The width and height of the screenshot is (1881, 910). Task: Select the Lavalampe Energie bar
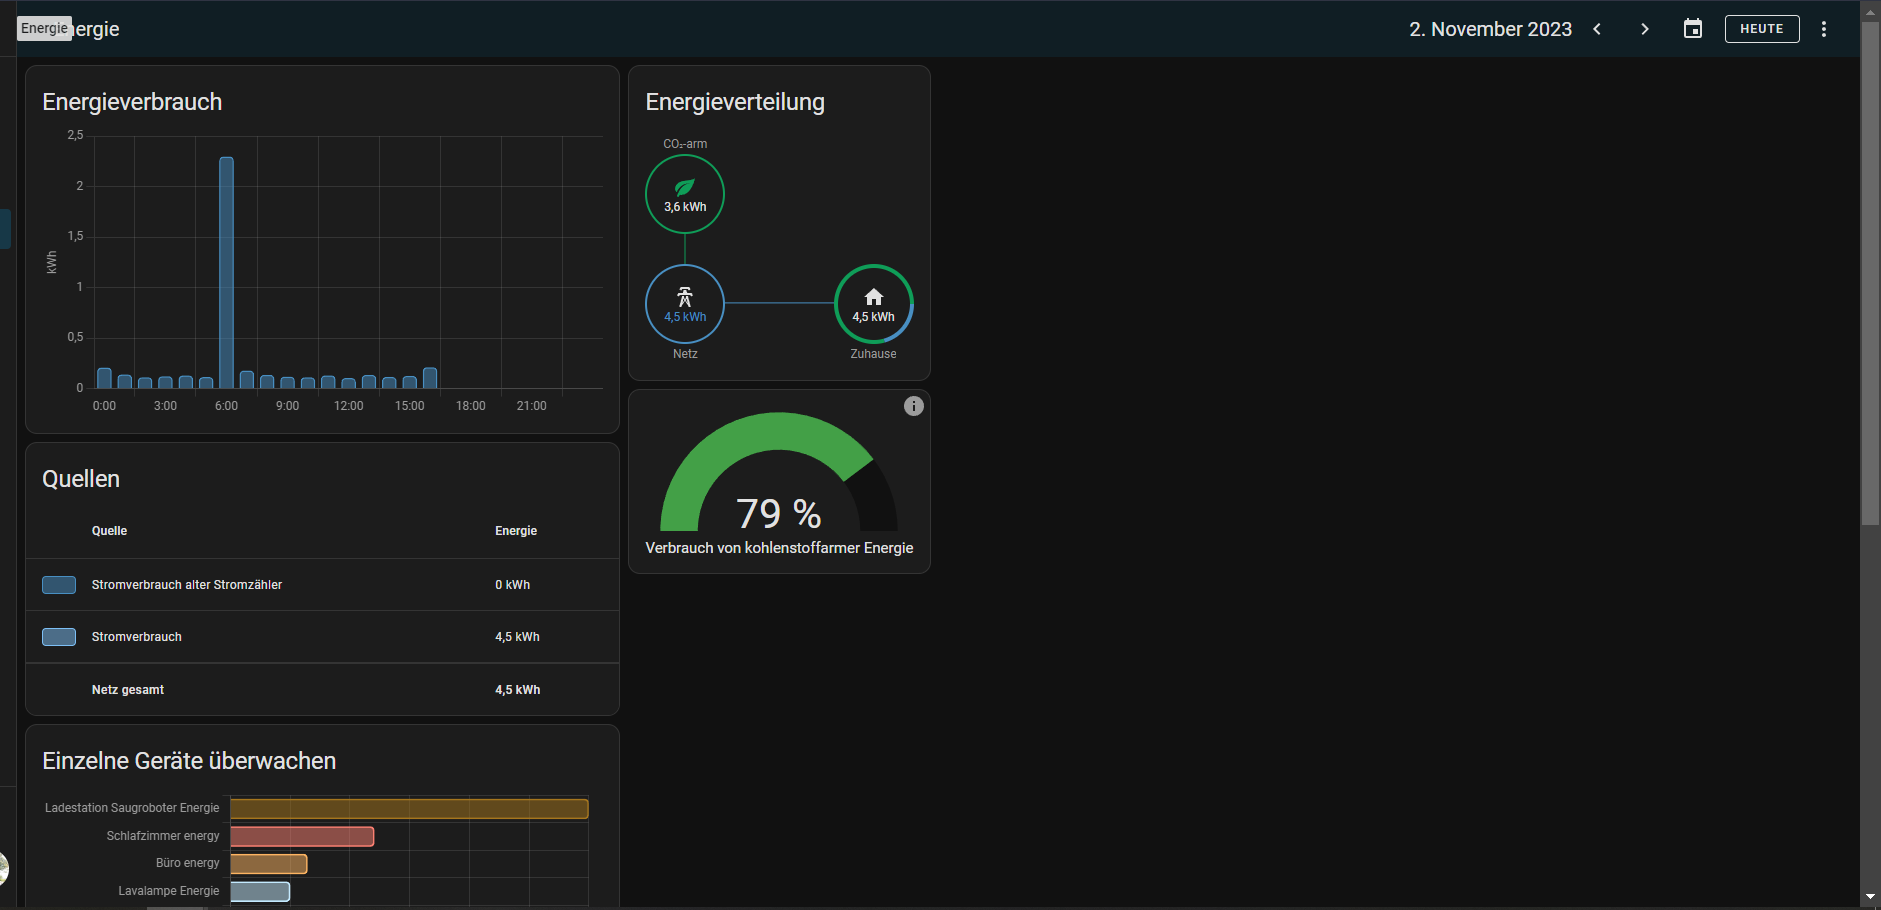pos(260,891)
